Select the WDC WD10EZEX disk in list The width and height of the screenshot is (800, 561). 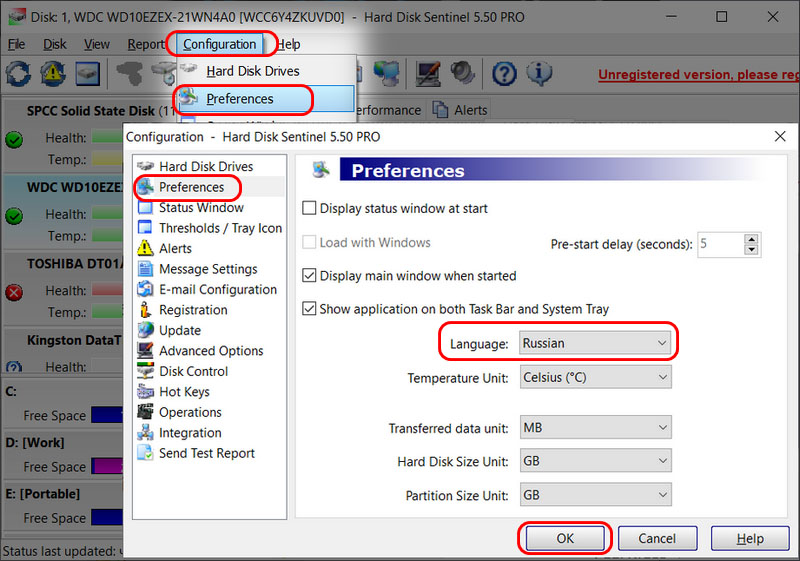click(63, 212)
